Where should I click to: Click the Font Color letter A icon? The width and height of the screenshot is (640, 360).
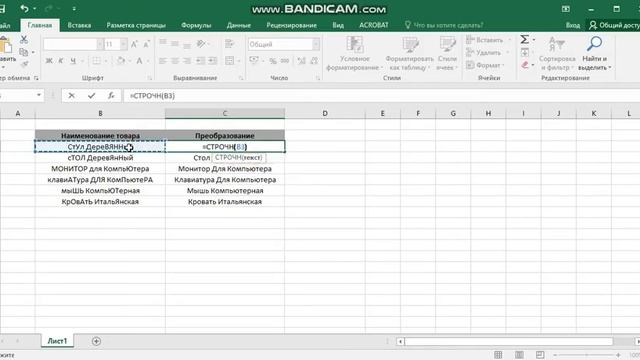click(x=139, y=61)
